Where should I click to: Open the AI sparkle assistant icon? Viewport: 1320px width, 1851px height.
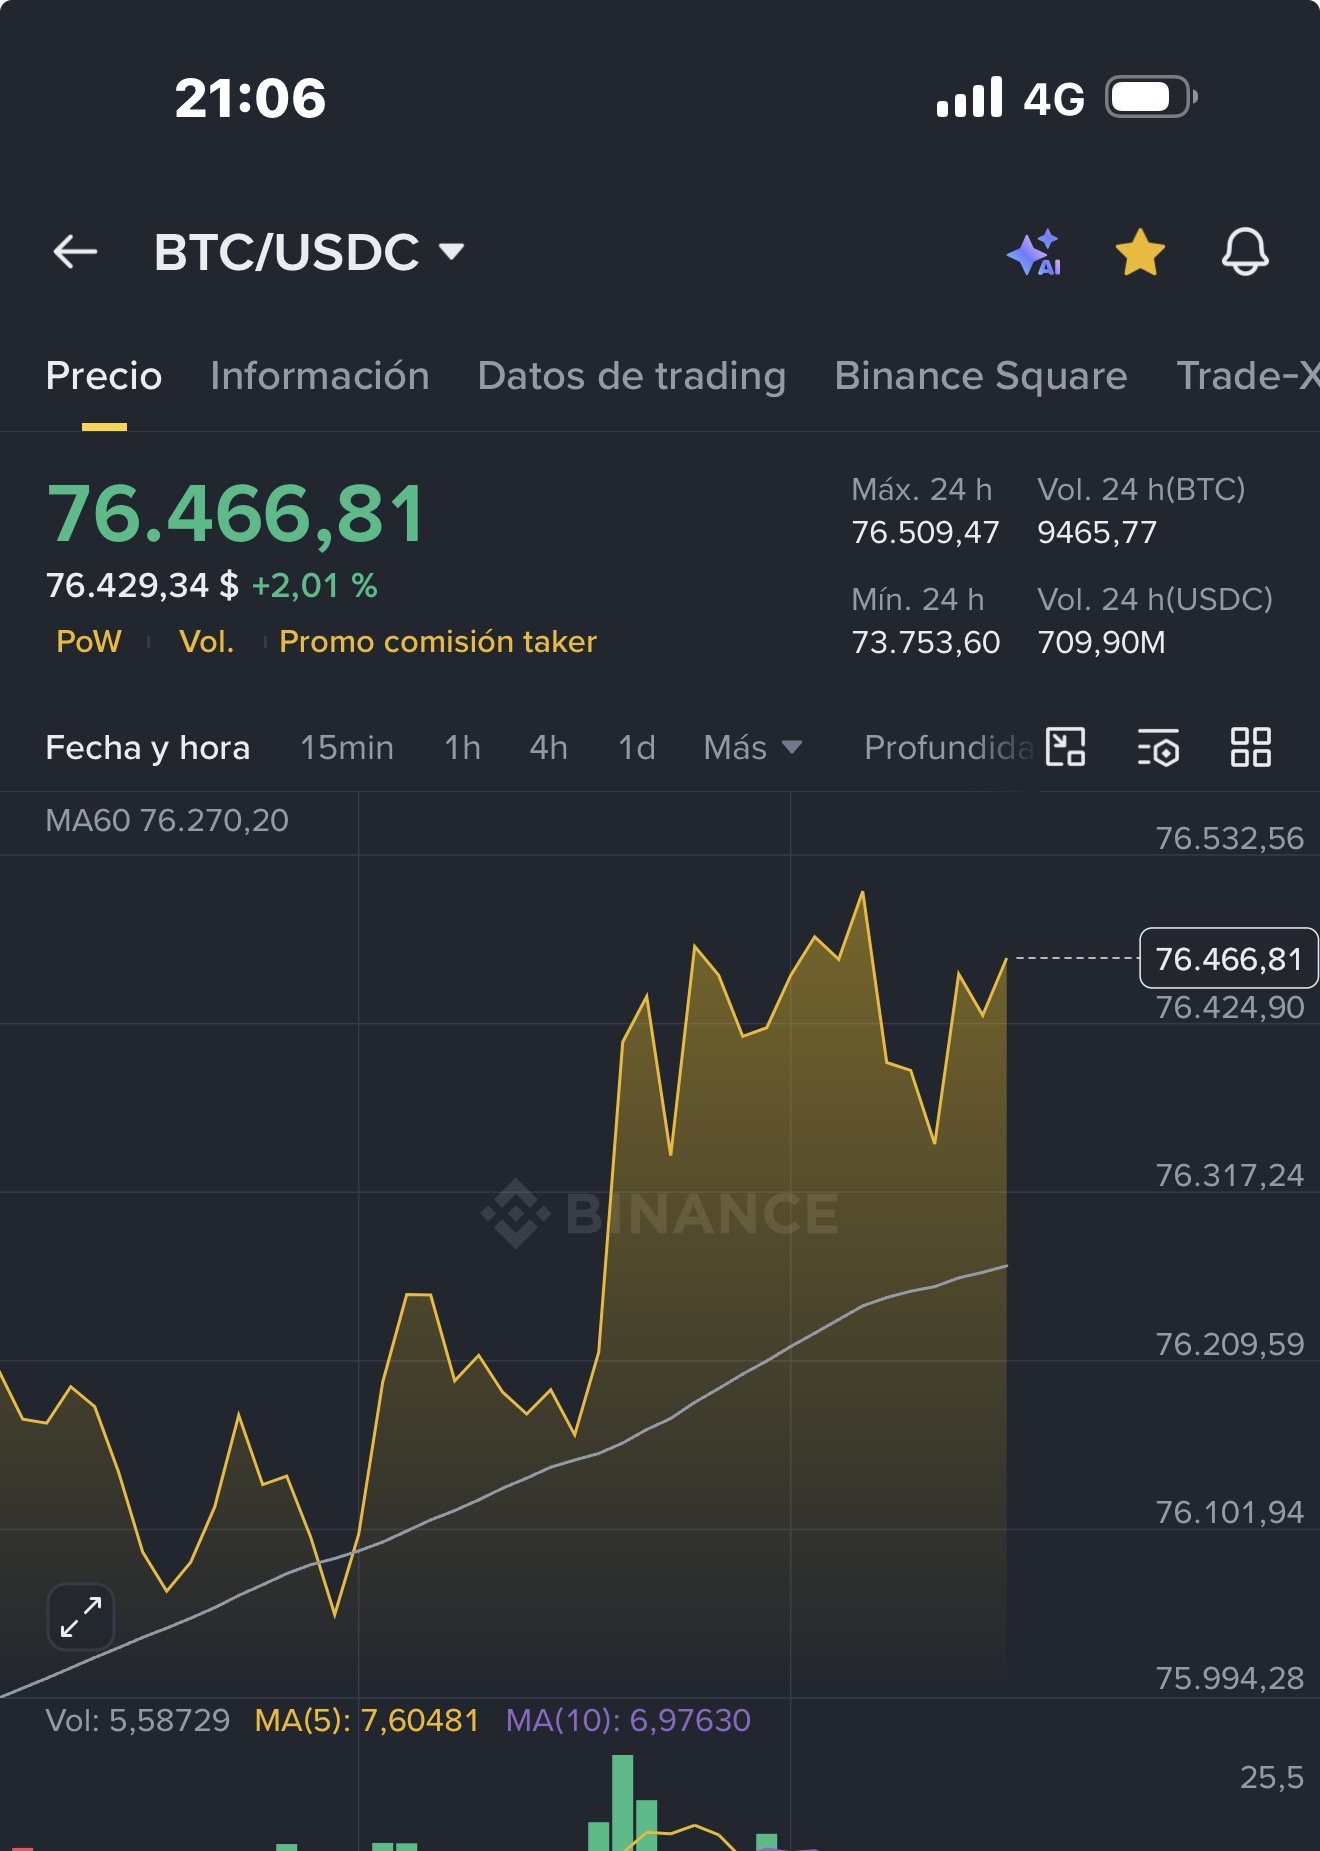pyautogui.click(x=1034, y=252)
